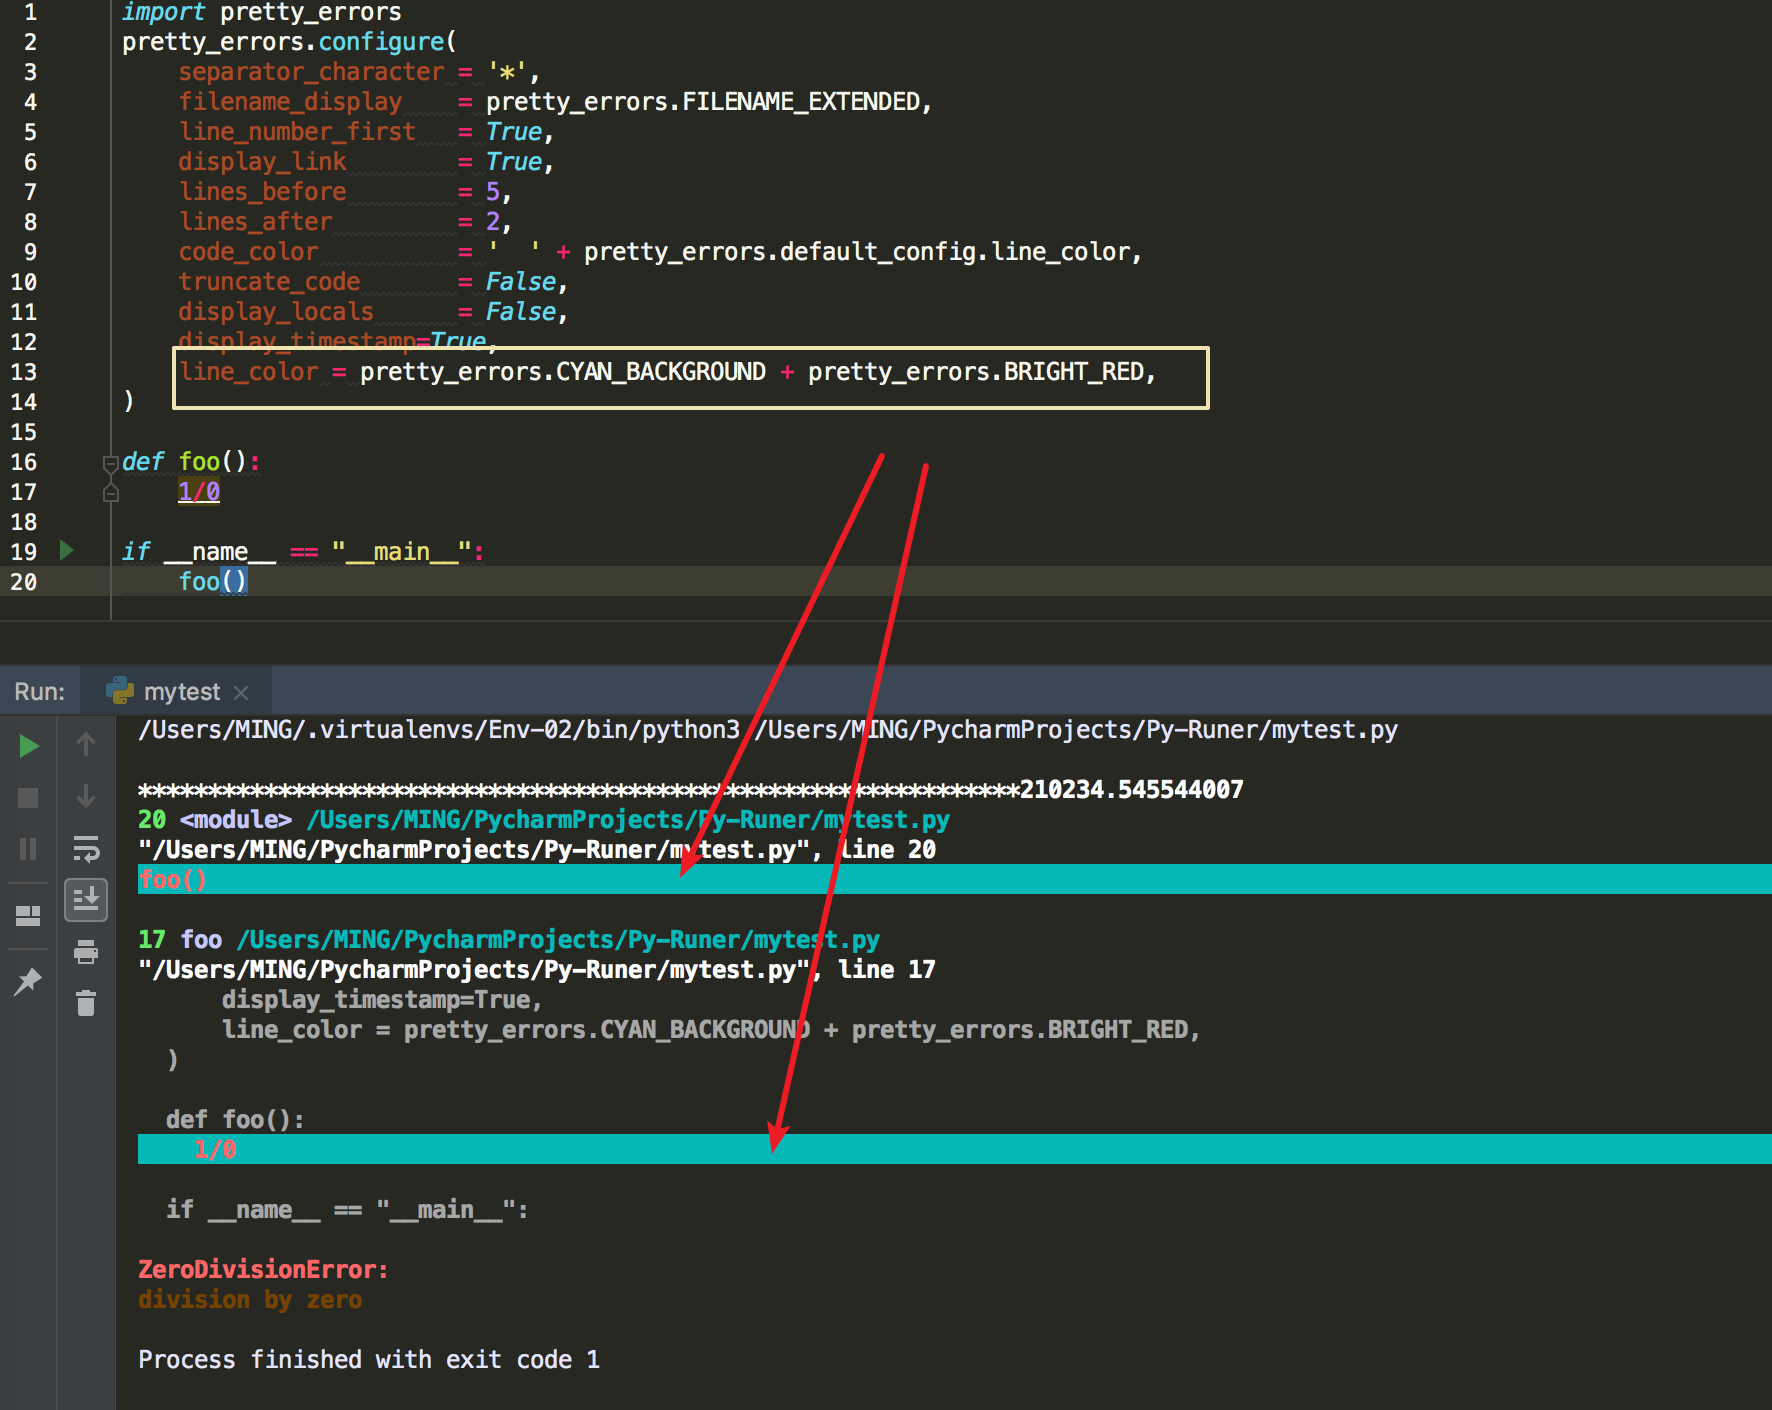Clear console output with the trash icon
This screenshot has height=1410, width=1772.
tap(86, 1003)
